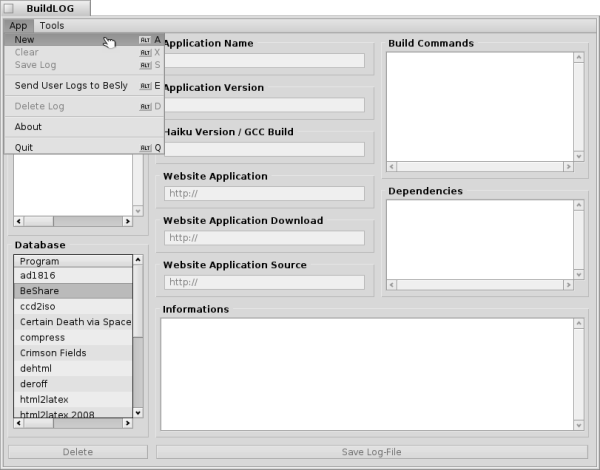This screenshot has height=470, width=600.
Task: Click the Build Commands scroll down arrow
Action: tap(578, 154)
